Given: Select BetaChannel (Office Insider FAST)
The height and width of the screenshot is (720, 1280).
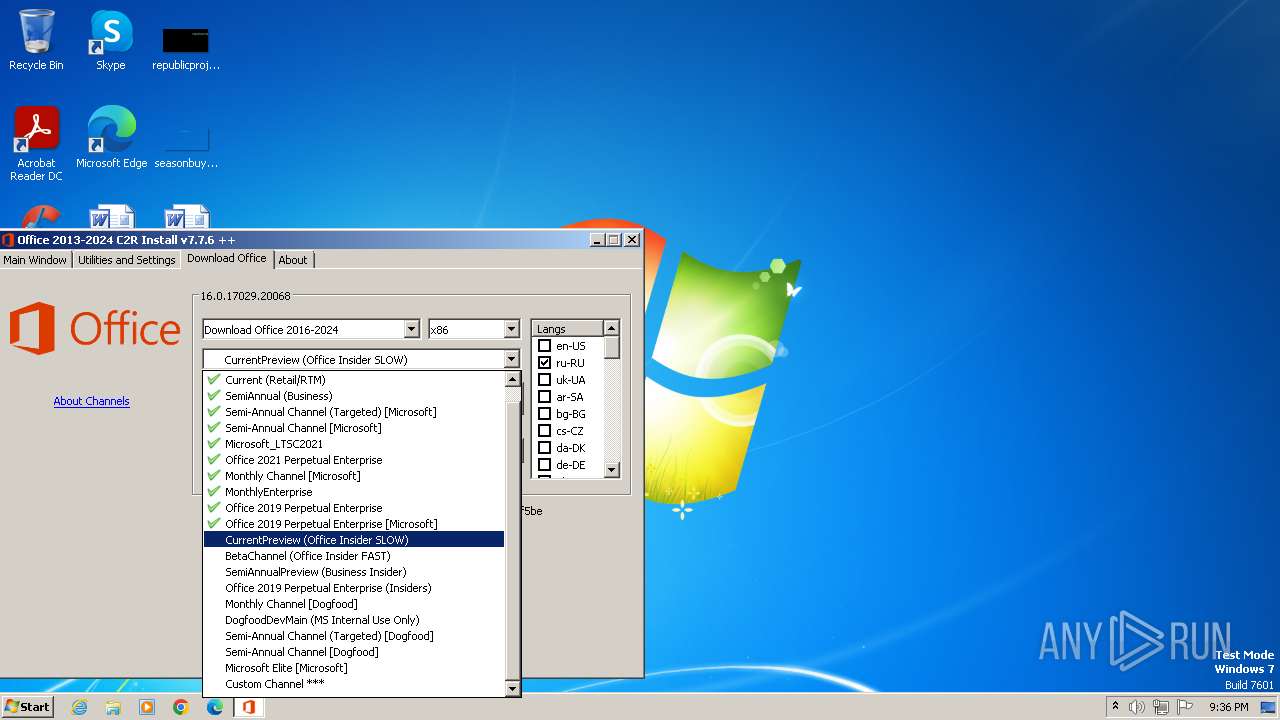Looking at the screenshot, I should click(x=354, y=556).
